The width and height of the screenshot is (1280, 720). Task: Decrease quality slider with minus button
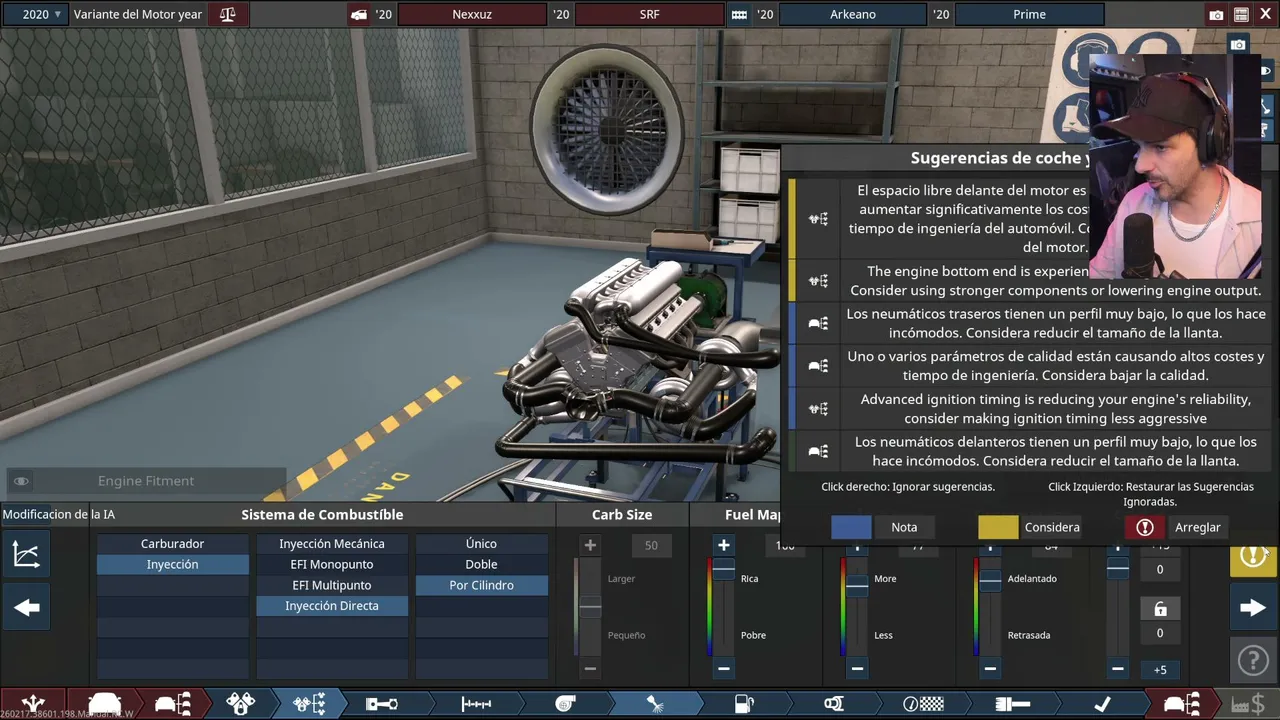[1118, 668]
